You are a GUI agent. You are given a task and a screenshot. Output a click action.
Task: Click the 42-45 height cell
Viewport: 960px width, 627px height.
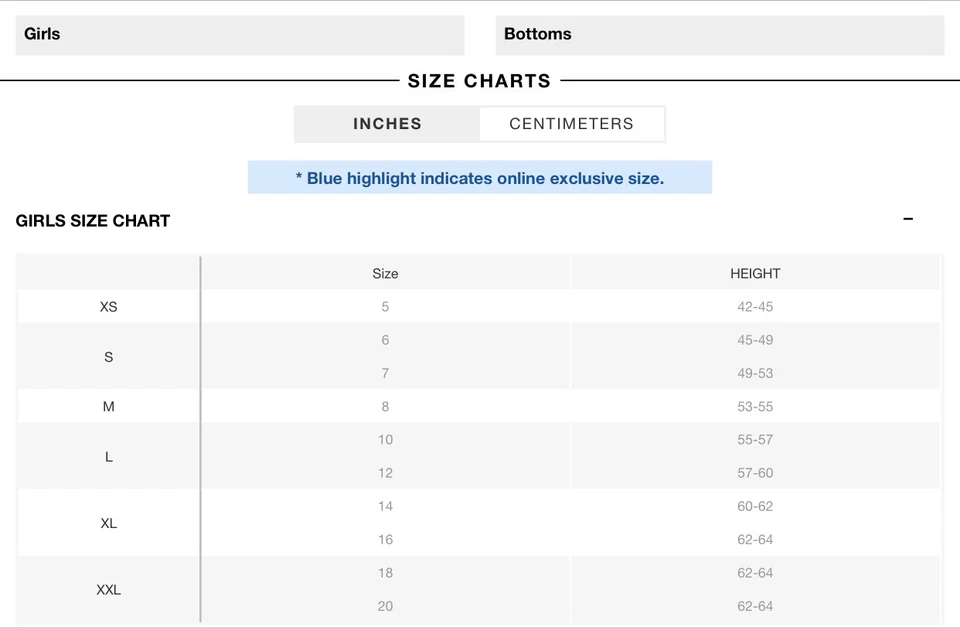pyautogui.click(x=755, y=307)
